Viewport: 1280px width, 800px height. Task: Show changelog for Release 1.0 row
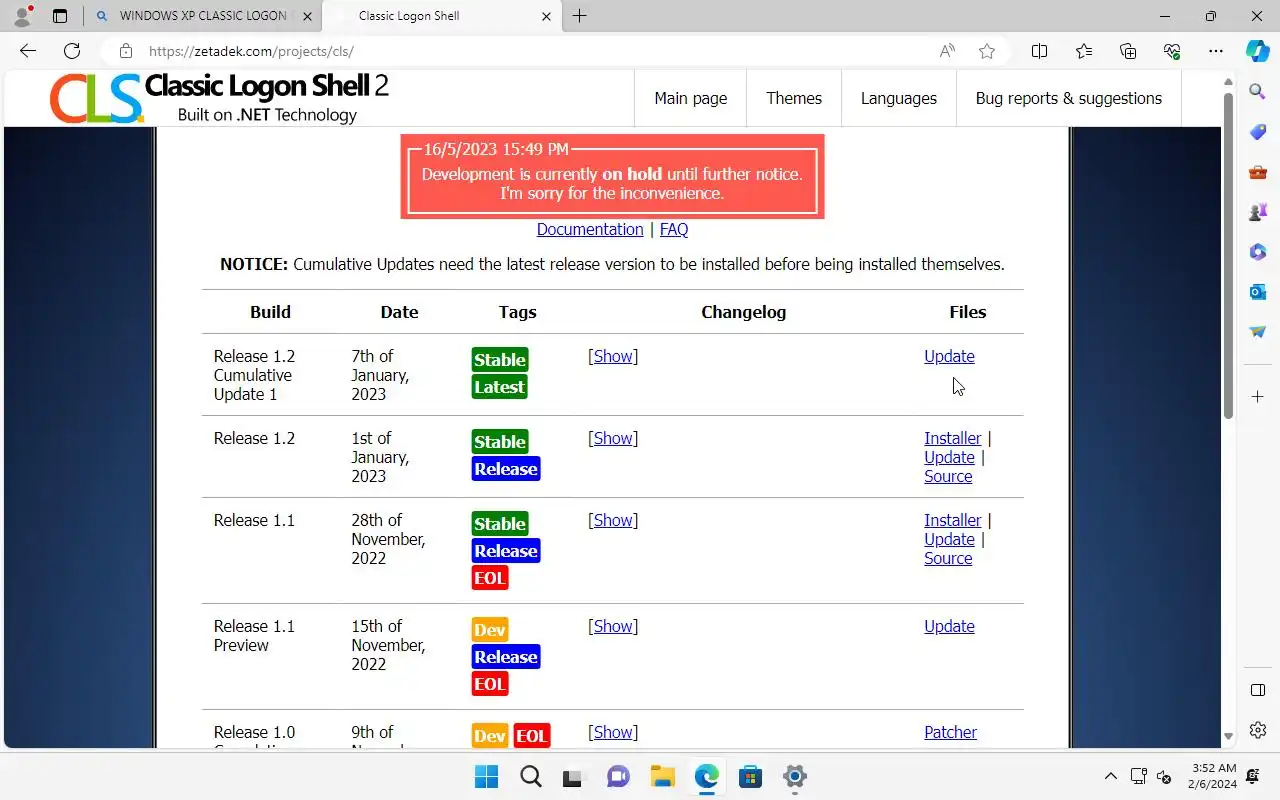pos(613,732)
